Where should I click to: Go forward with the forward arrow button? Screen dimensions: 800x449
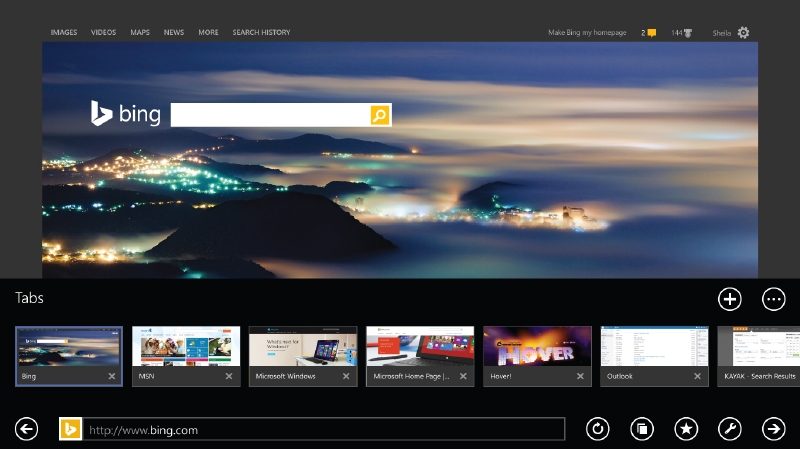(774, 429)
